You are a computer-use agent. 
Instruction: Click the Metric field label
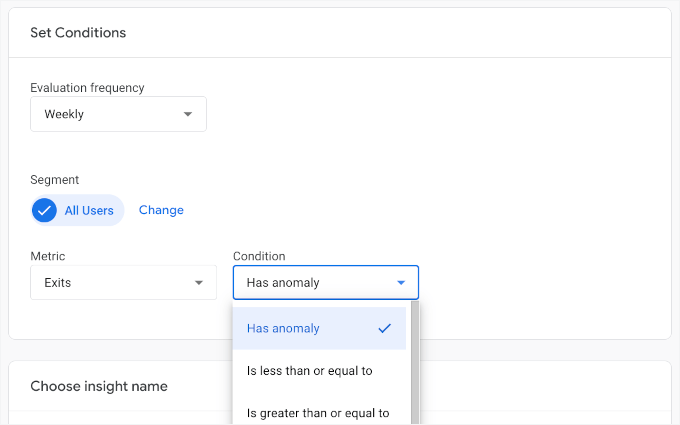tap(48, 257)
